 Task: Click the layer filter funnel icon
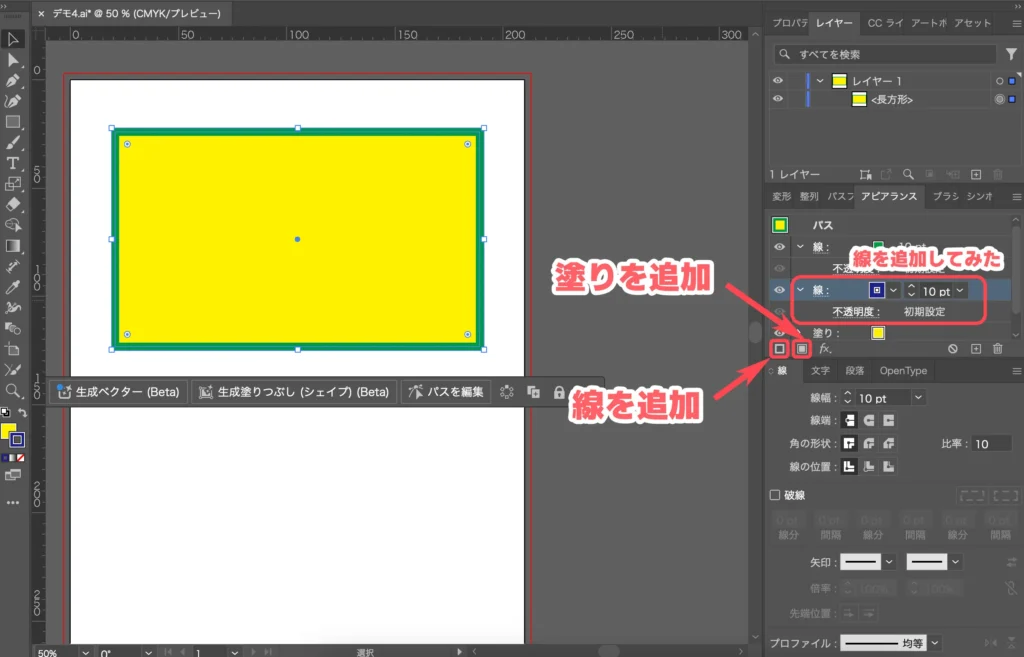(1011, 54)
